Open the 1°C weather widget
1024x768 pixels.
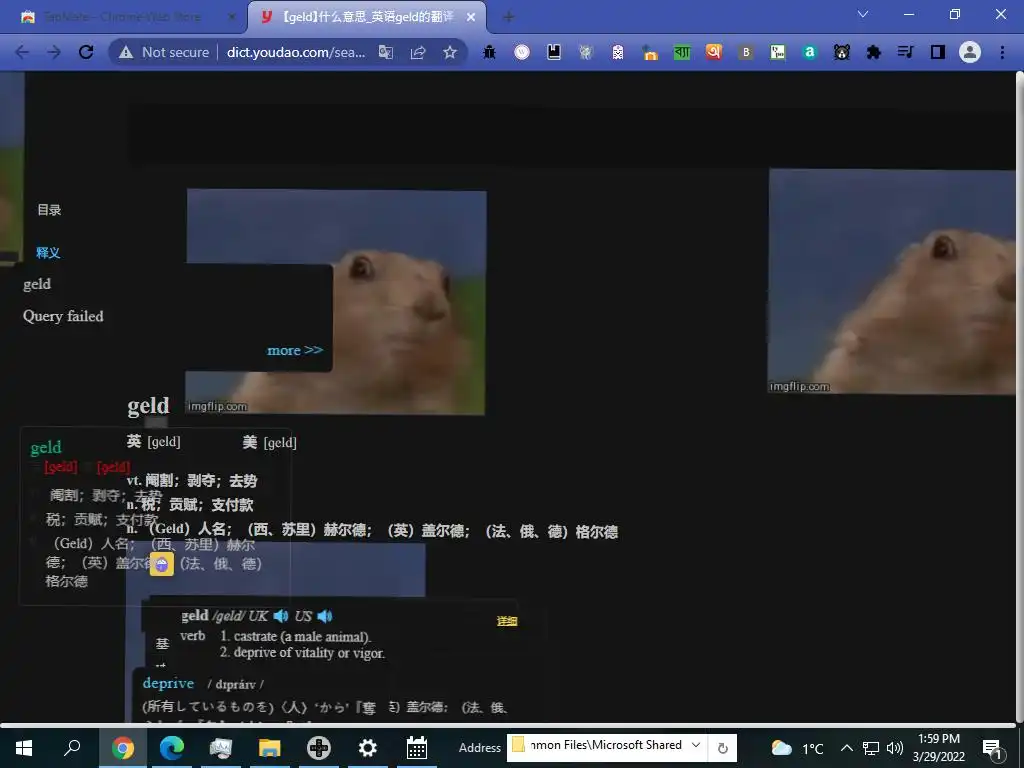point(797,748)
